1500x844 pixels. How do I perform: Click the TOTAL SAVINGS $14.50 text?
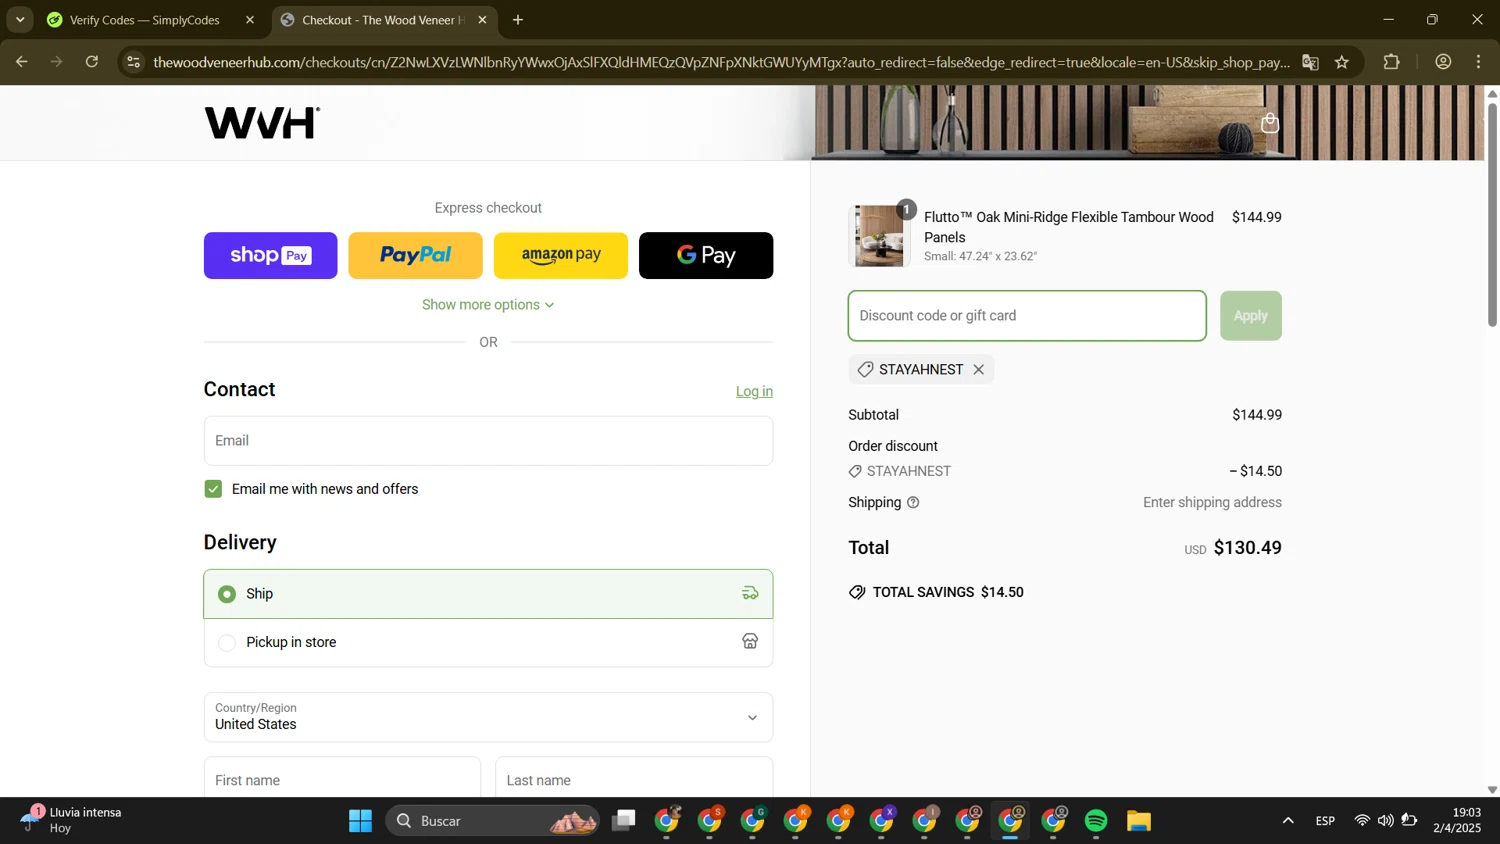click(948, 593)
